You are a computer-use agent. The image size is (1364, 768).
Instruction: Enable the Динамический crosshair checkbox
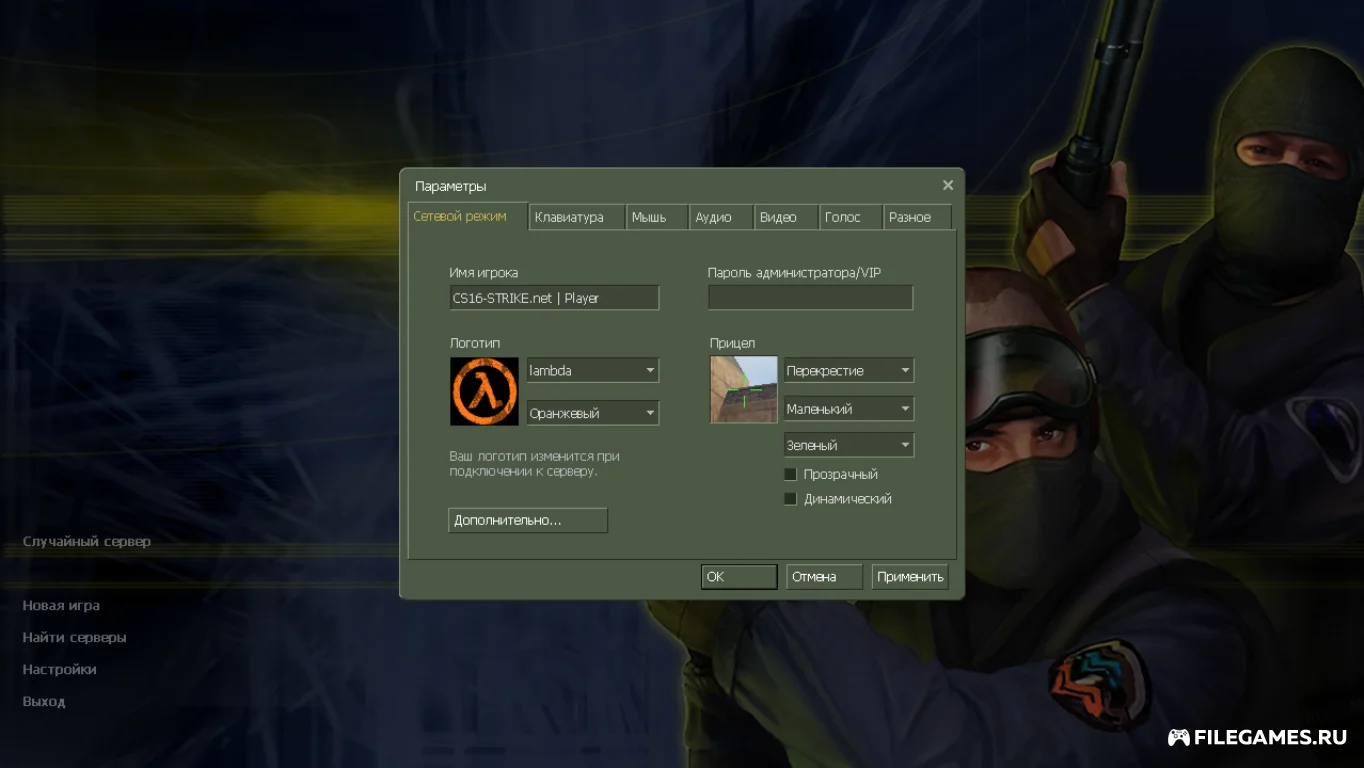790,498
